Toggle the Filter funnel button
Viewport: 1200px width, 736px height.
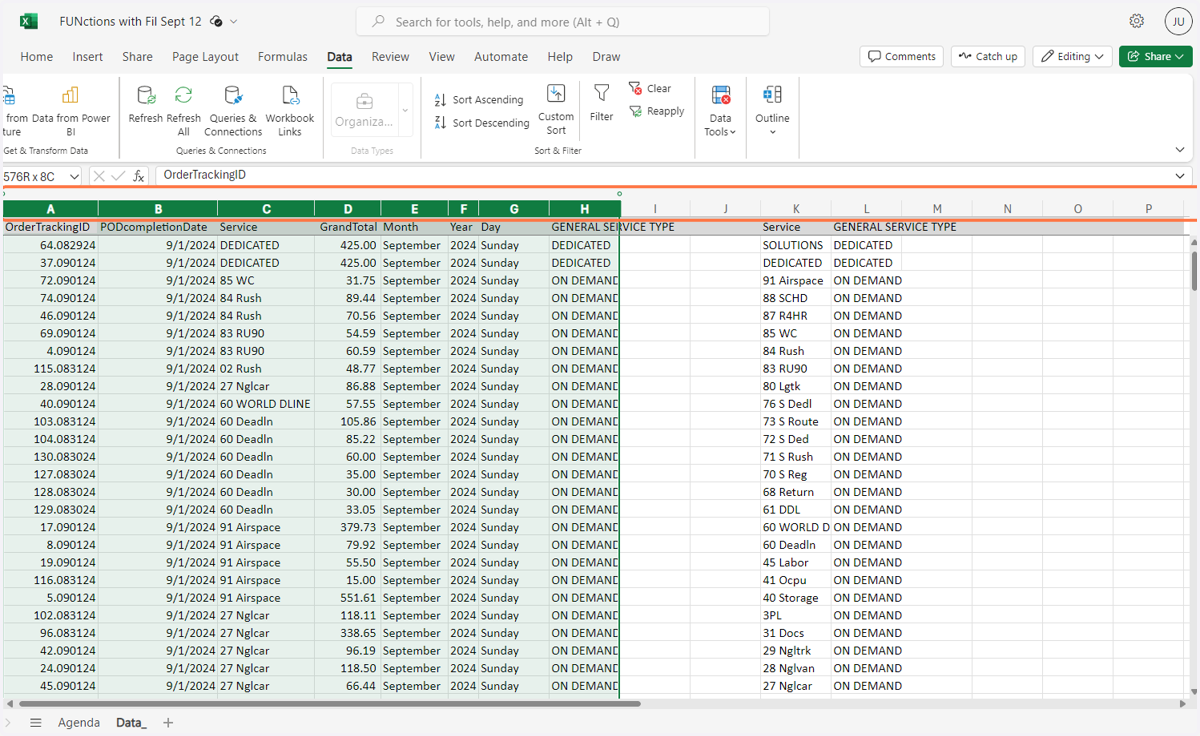pyautogui.click(x=601, y=103)
